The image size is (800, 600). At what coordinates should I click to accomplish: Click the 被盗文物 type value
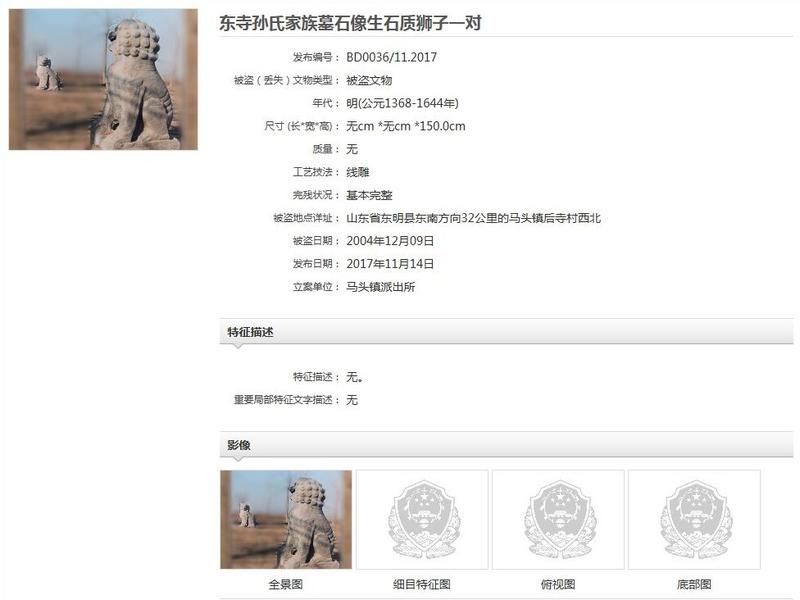[x=369, y=80]
